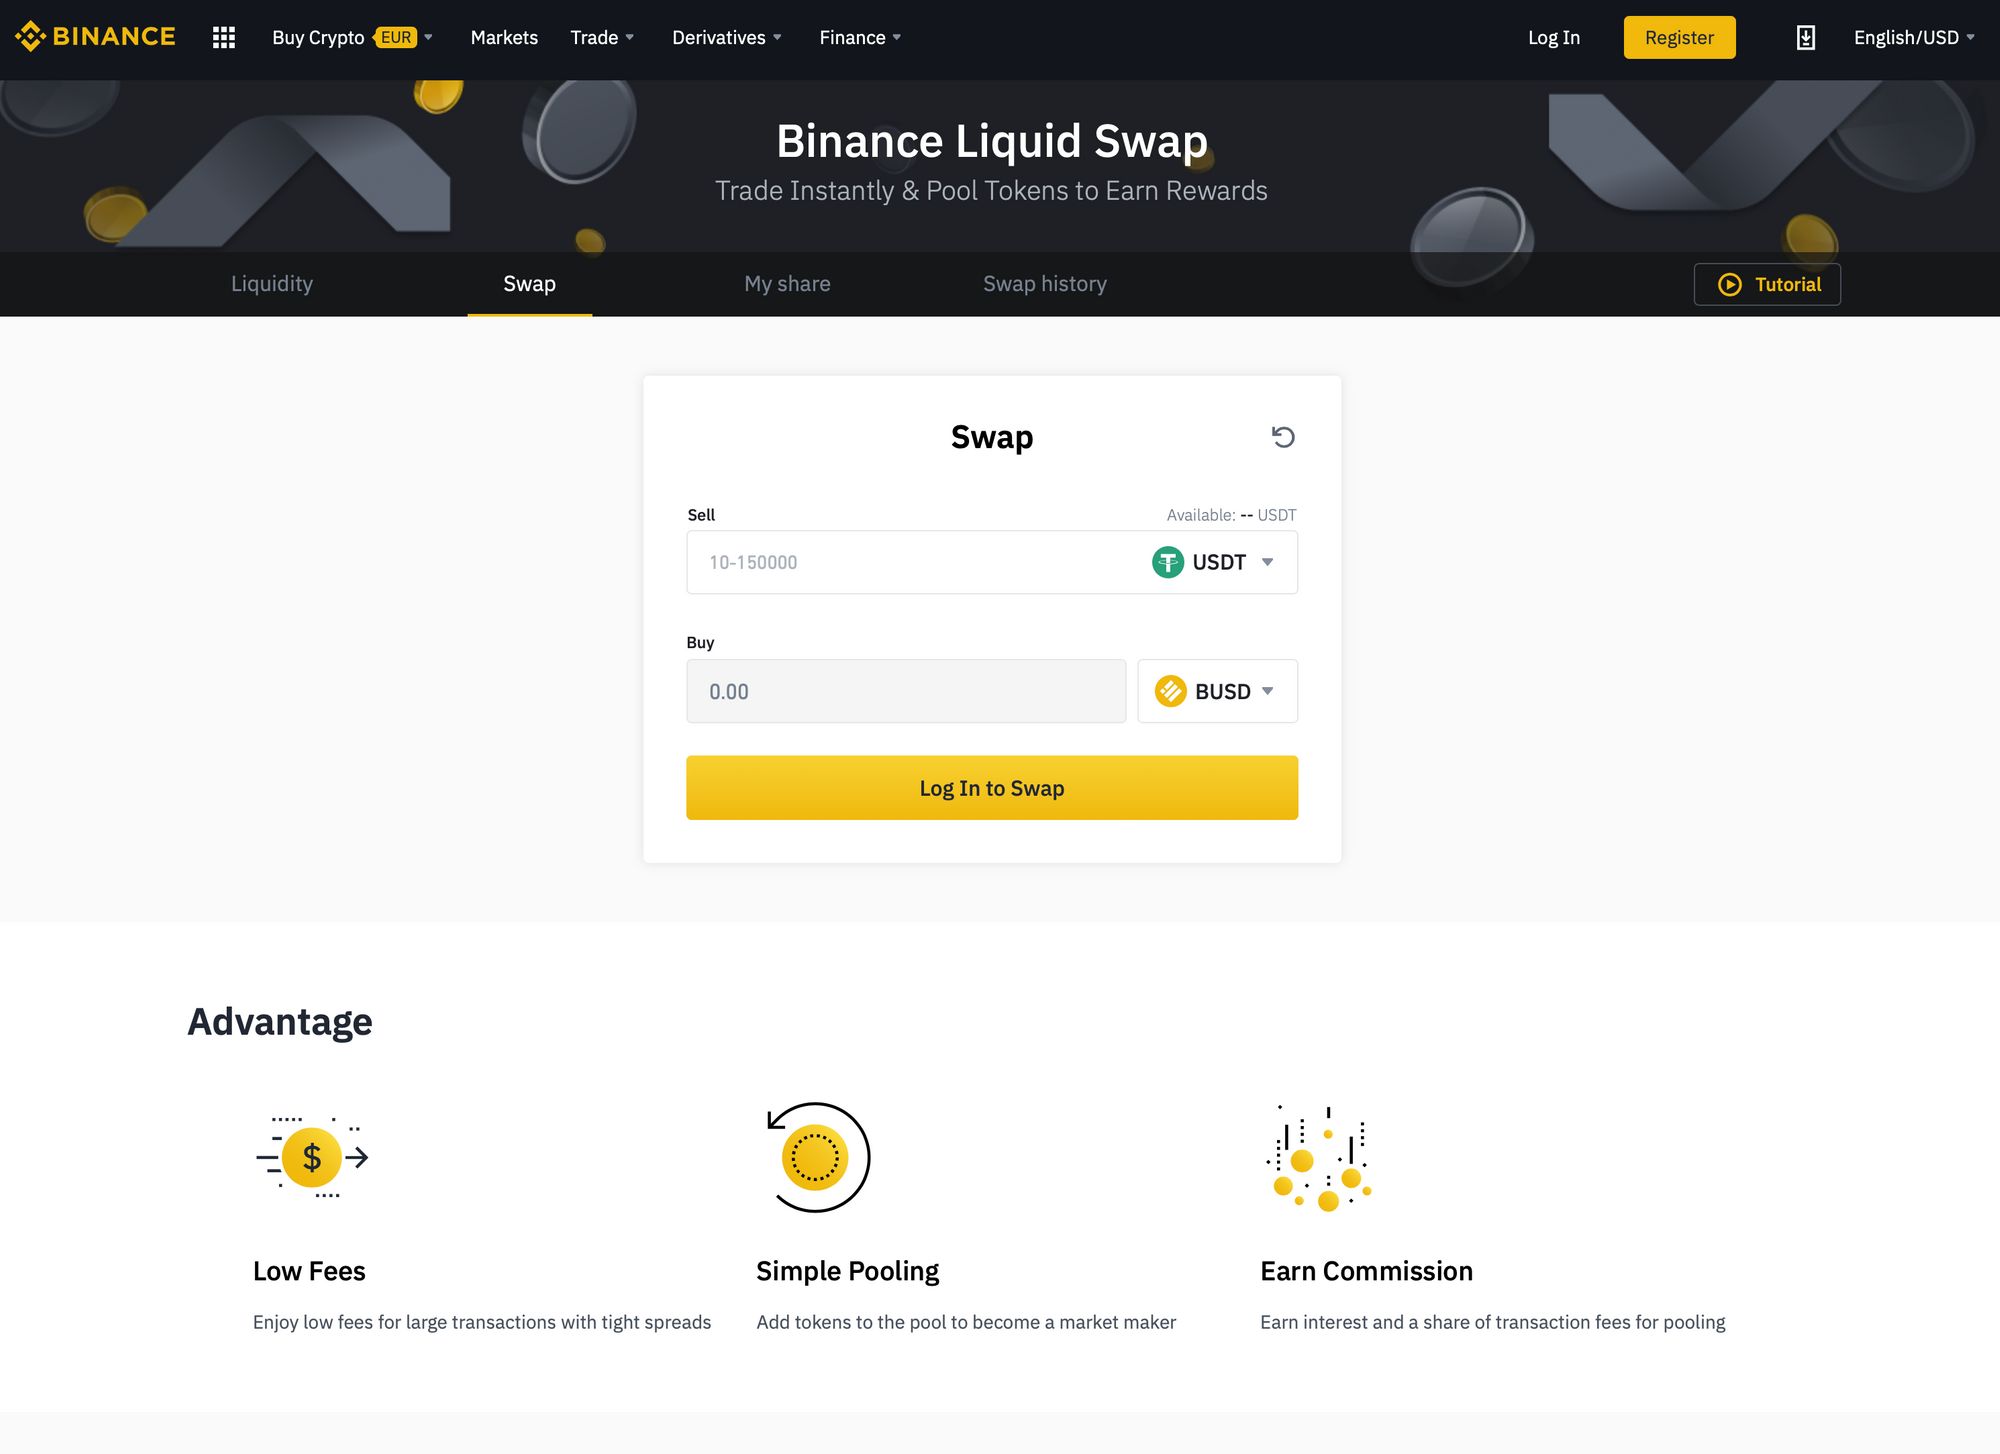
Task: Click the Log In to Swap button
Action: point(992,788)
